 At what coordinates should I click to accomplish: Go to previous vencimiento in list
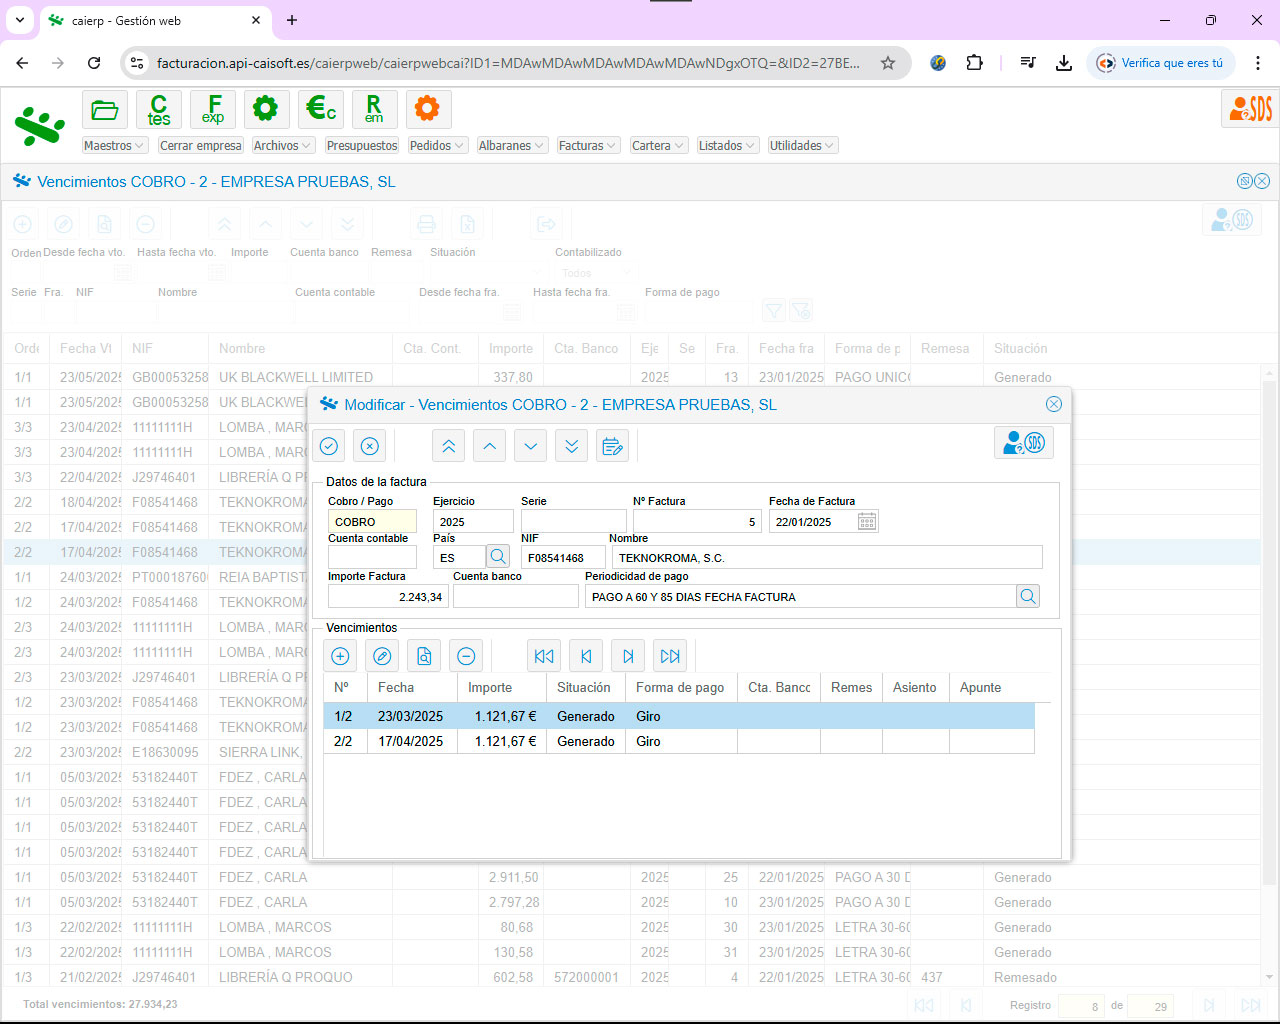(586, 656)
